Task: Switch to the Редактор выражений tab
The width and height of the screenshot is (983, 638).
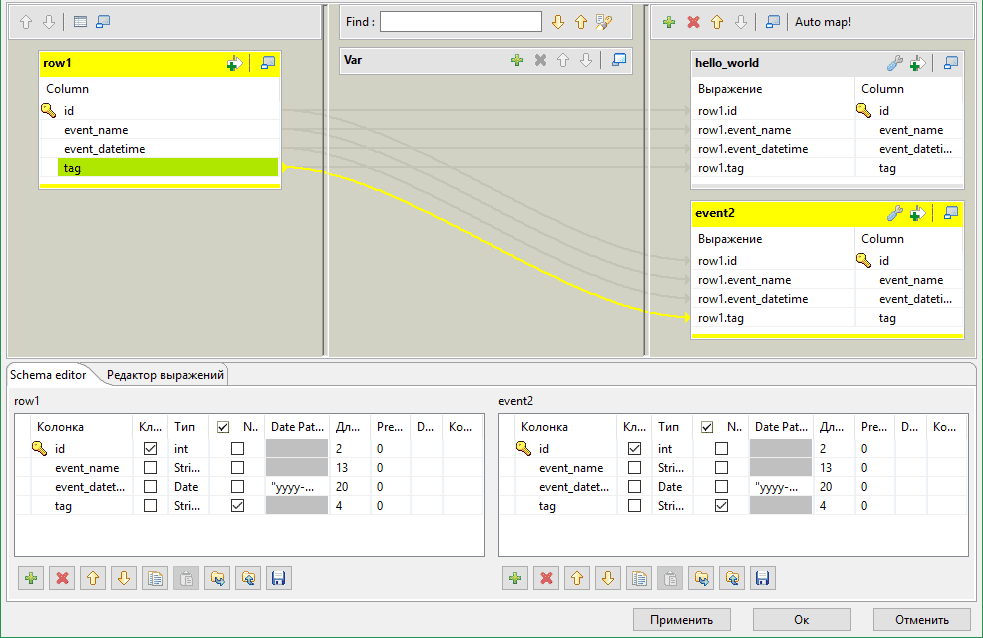Action: point(166,375)
